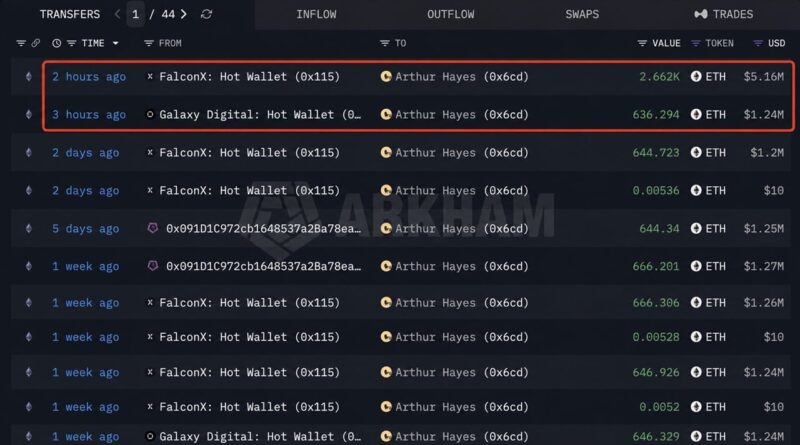Click the ETH token icon in 2.662K row
Image resolution: width=800 pixels, height=445 pixels.
coord(696,77)
